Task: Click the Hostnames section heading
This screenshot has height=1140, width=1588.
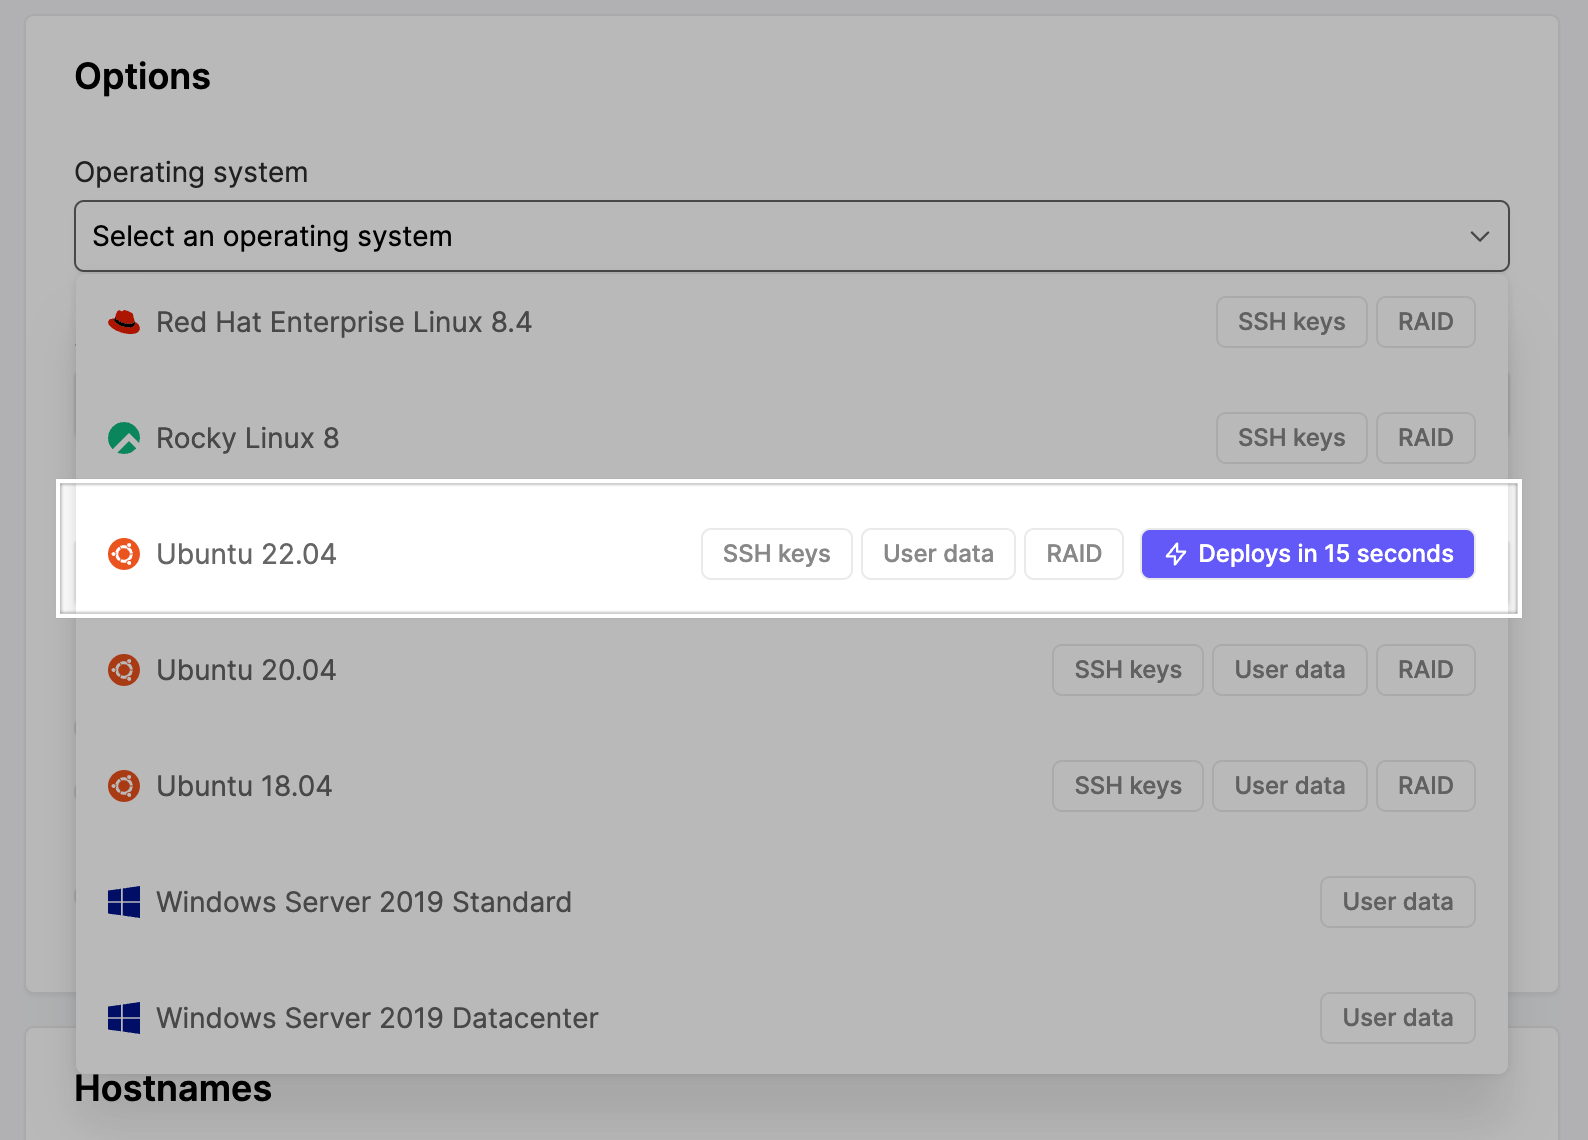Action: 173,1088
